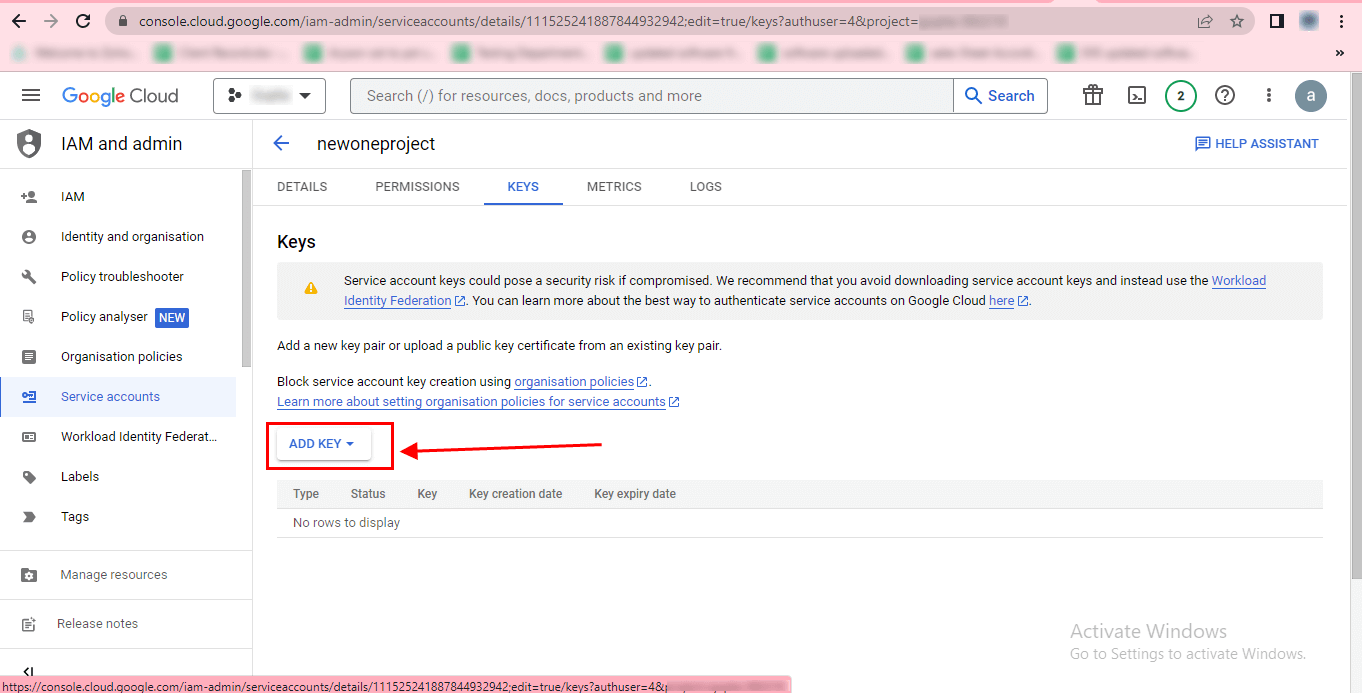Image resolution: width=1362 pixels, height=693 pixels.
Task: Open the three-dot settings menu
Action: [x=1269, y=96]
